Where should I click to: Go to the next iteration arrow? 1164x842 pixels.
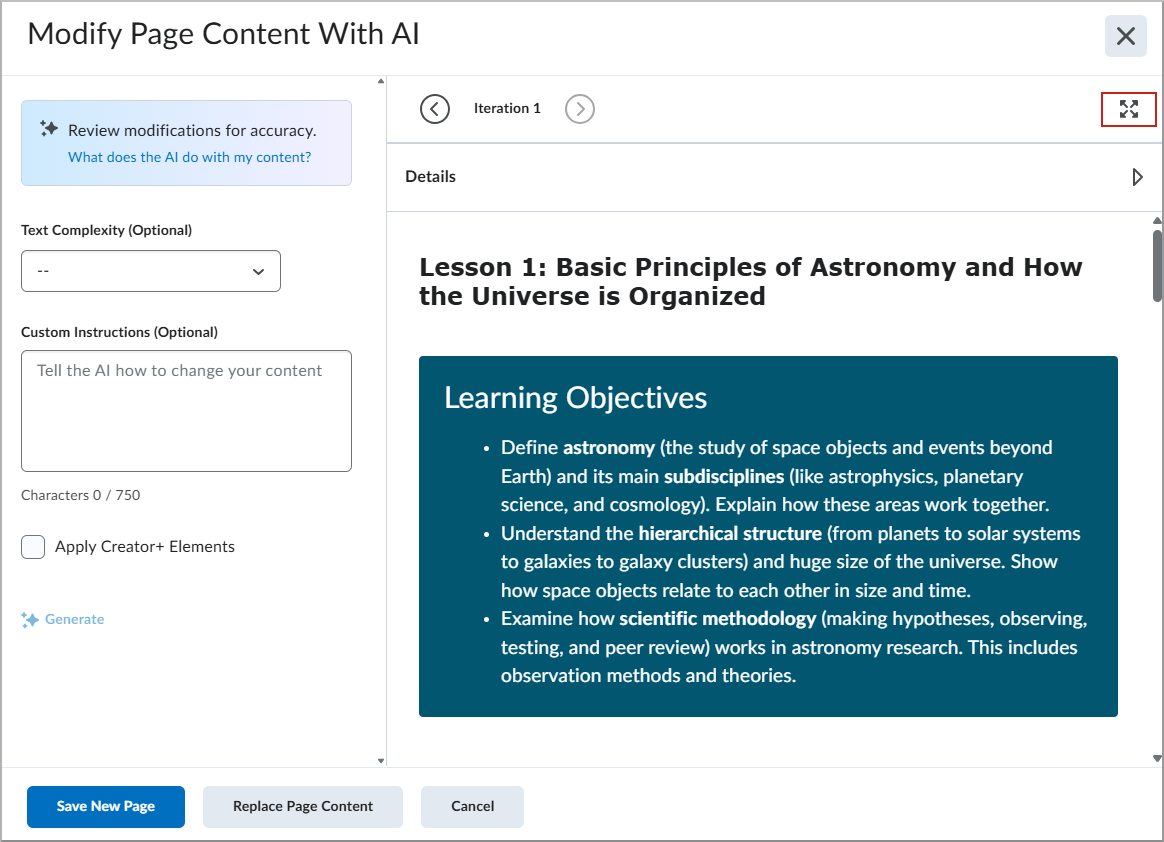pyautogui.click(x=580, y=109)
